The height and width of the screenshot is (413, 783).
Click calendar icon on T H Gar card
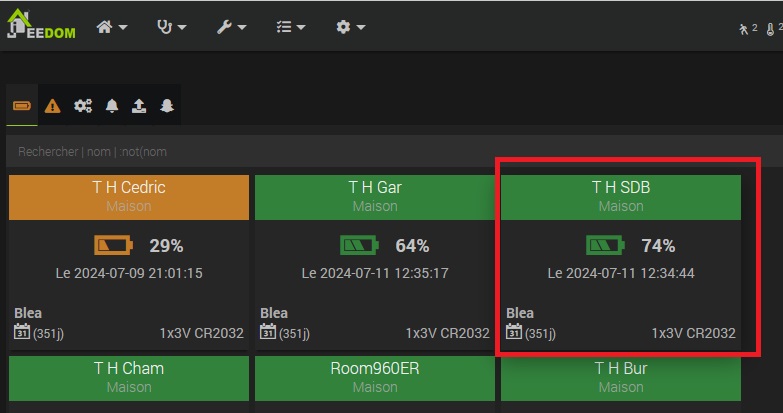tap(268, 332)
